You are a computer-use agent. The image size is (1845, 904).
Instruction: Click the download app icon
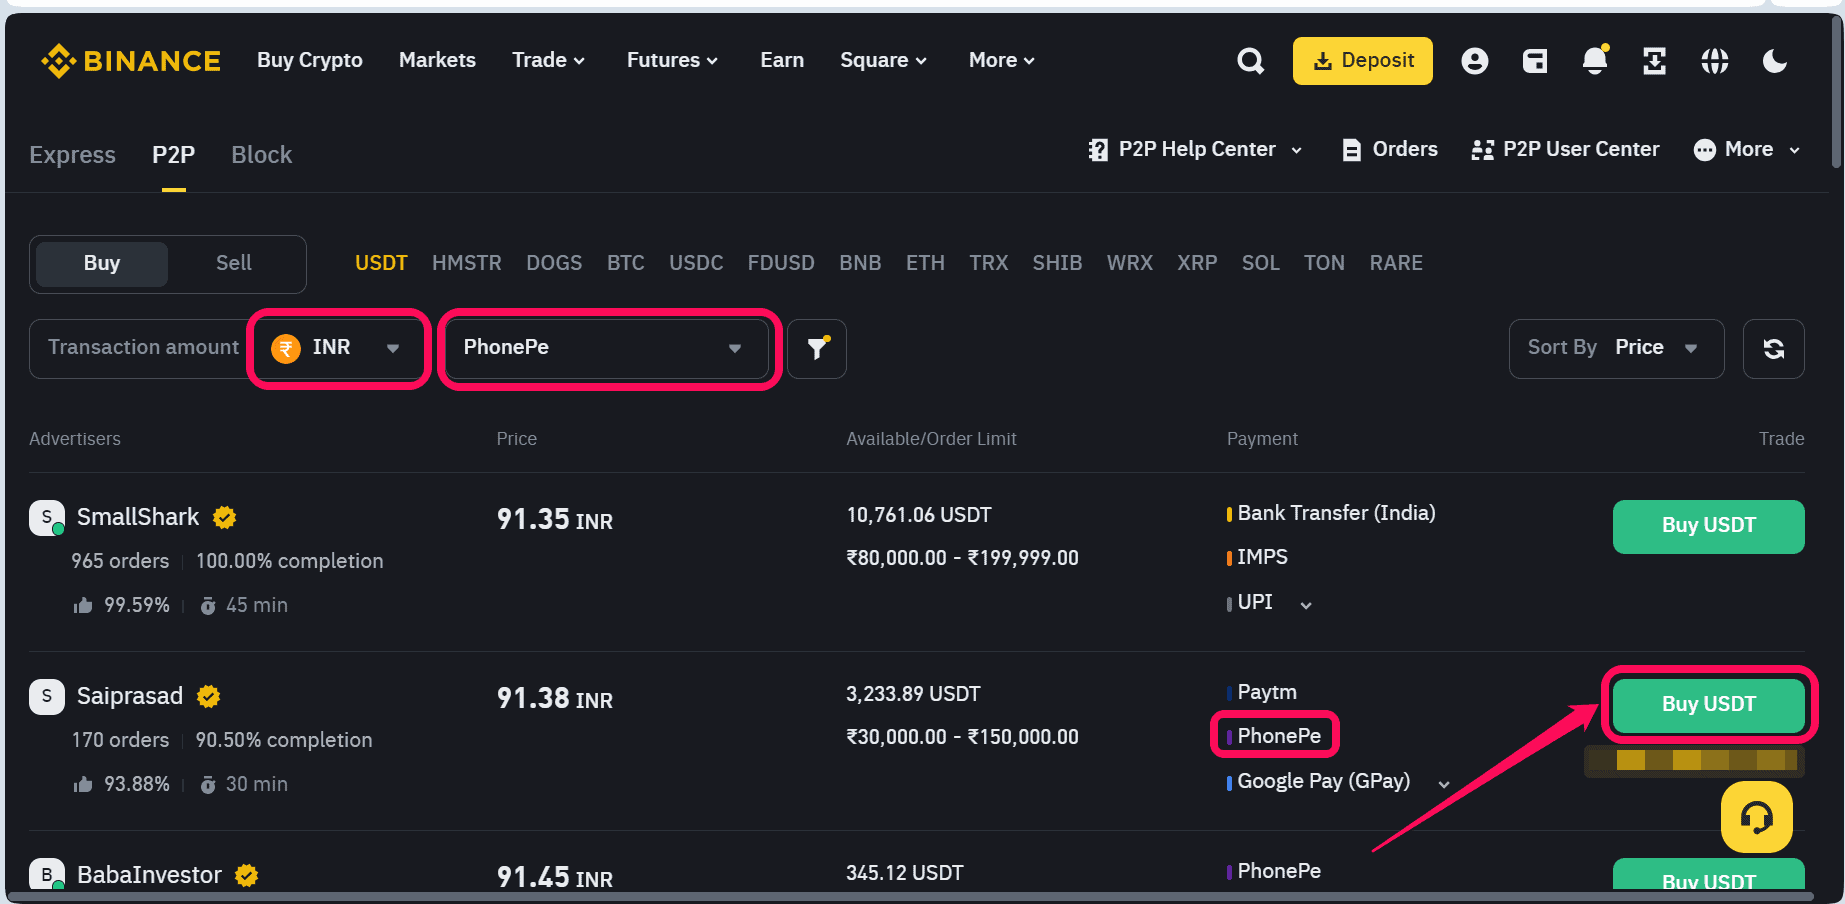click(x=1655, y=61)
